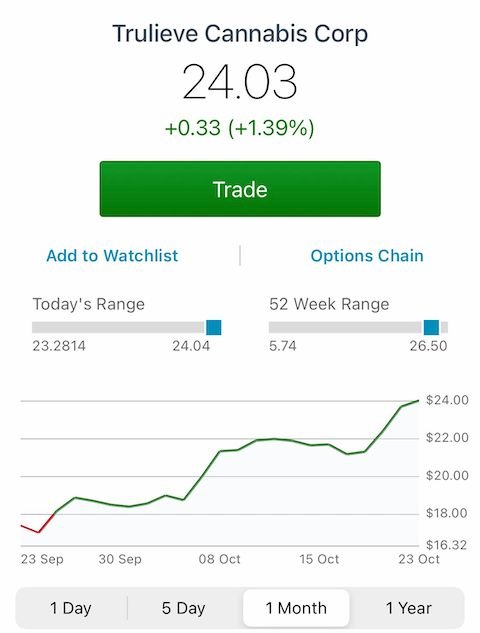
Task: Open the Options Chain link
Action: (367, 256)
